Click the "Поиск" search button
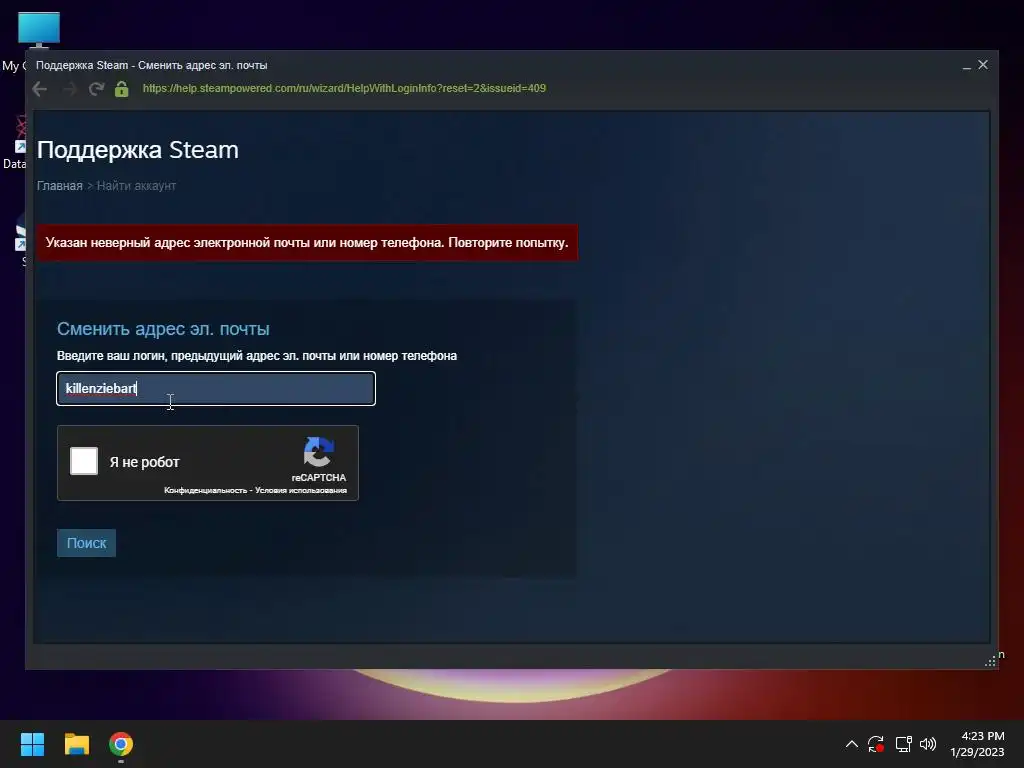The height and width of the screenshot is (768, 1024). pyautogui.click(x=86, y=543)
